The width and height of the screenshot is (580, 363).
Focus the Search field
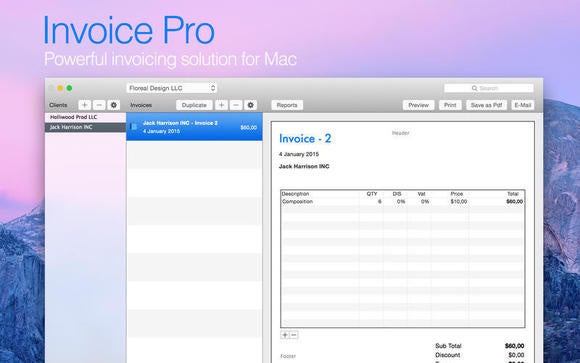pyautogui.click(x=489, y=88)
